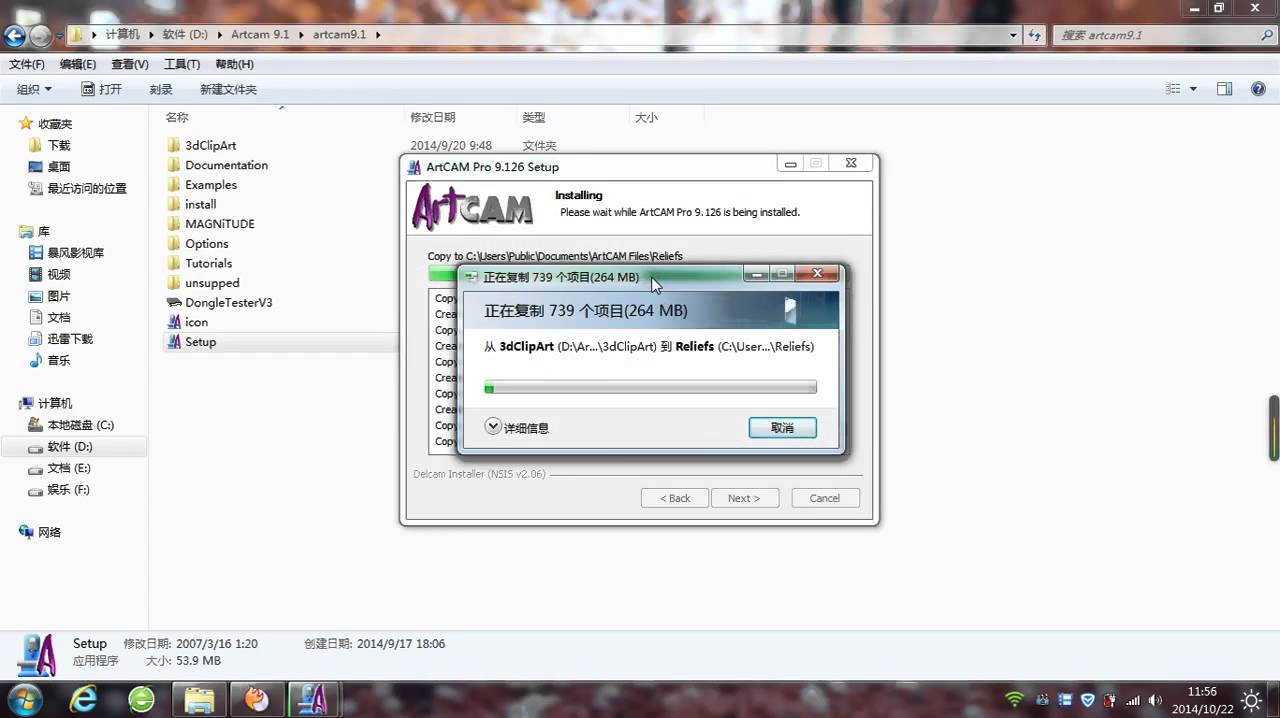Click Back in ArtCAM setup

[x=675, y=498]
